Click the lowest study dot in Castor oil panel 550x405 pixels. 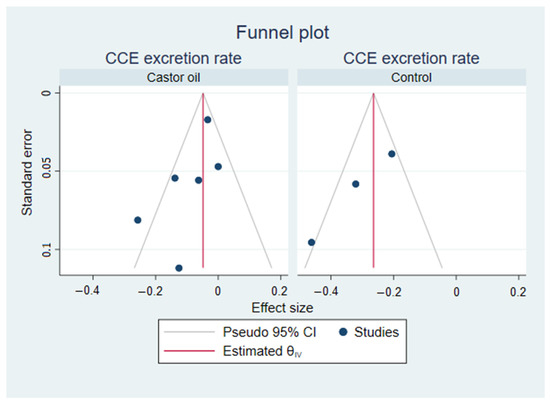179,268
